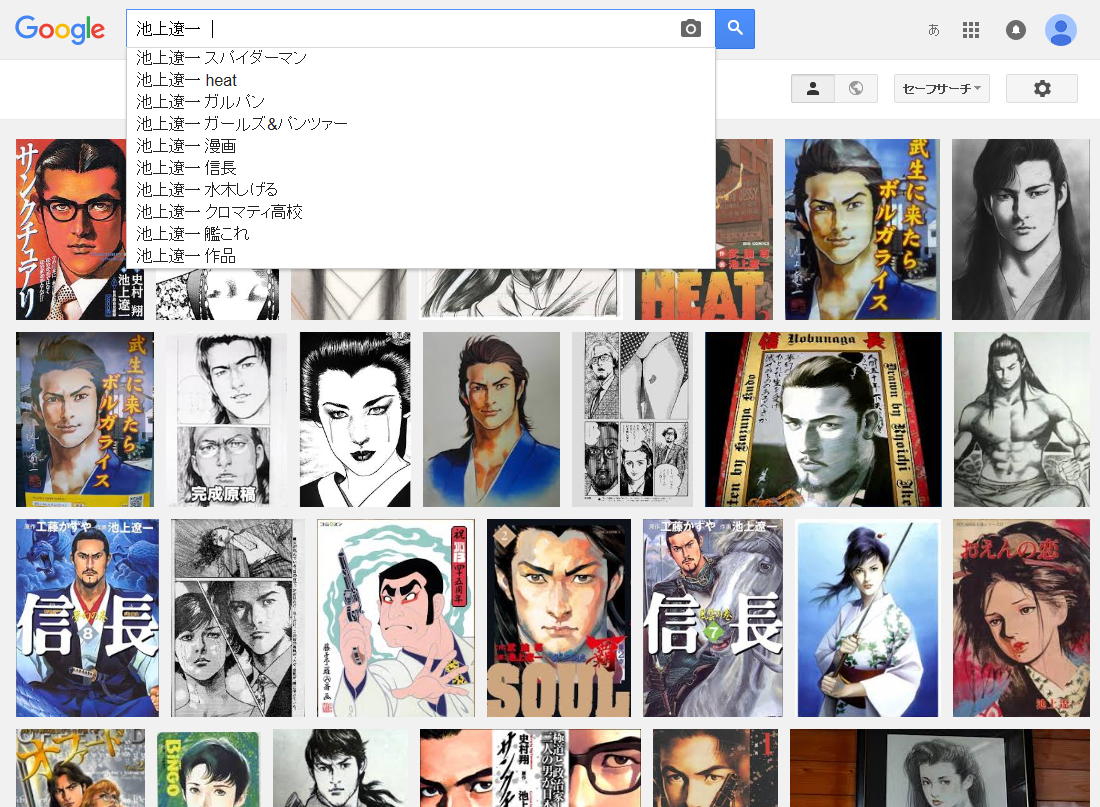
Task: Choose suggestion 池上遼一 艦これ
Action: pyautogui.click(x=421, y=234)
